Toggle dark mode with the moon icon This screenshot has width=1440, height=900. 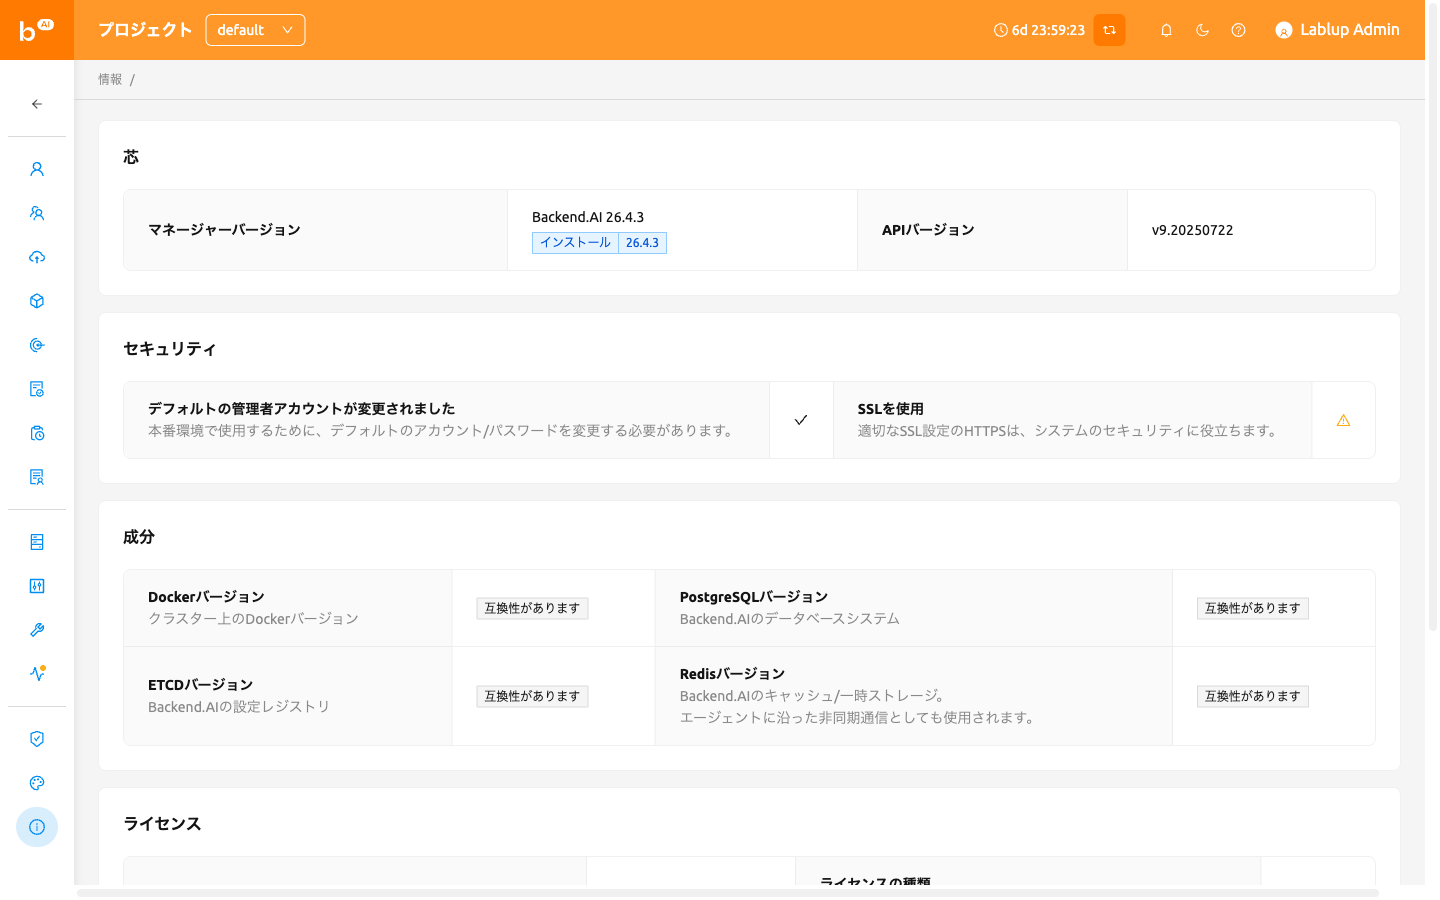click(x=1202, y=30)
